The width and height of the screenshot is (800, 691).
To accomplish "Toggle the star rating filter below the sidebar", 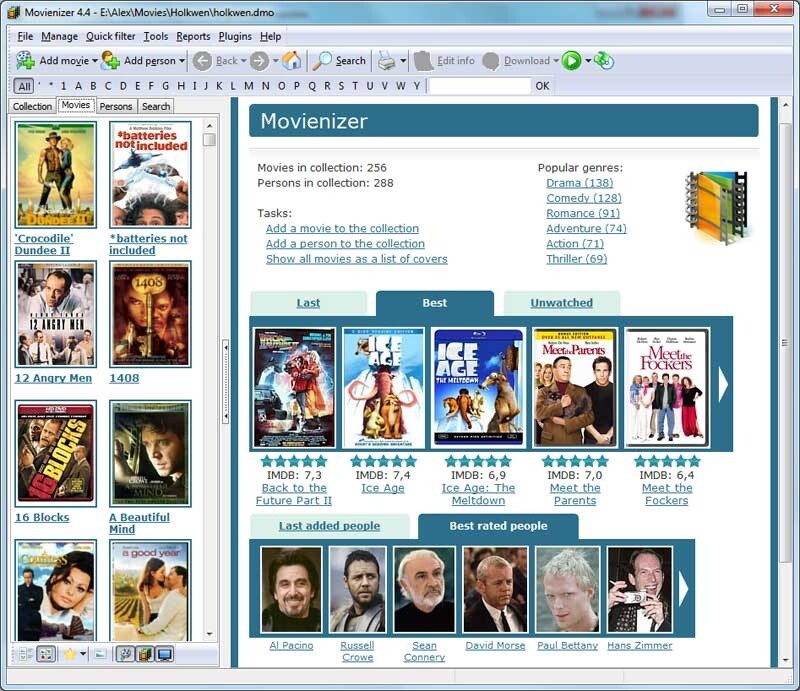I will point(68,654).
